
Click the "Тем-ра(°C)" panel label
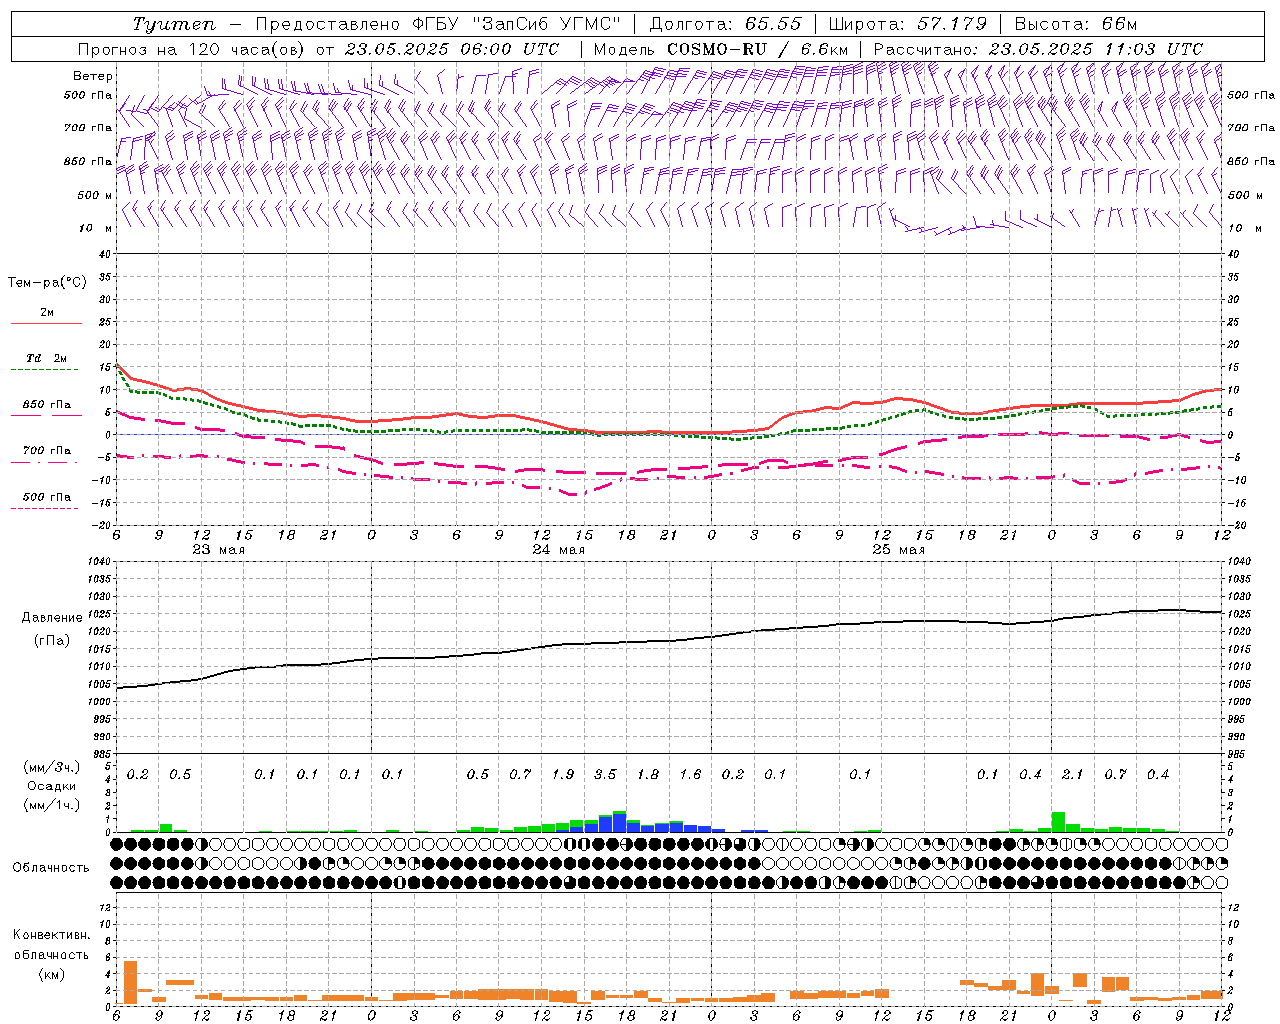tap(47, 283)
